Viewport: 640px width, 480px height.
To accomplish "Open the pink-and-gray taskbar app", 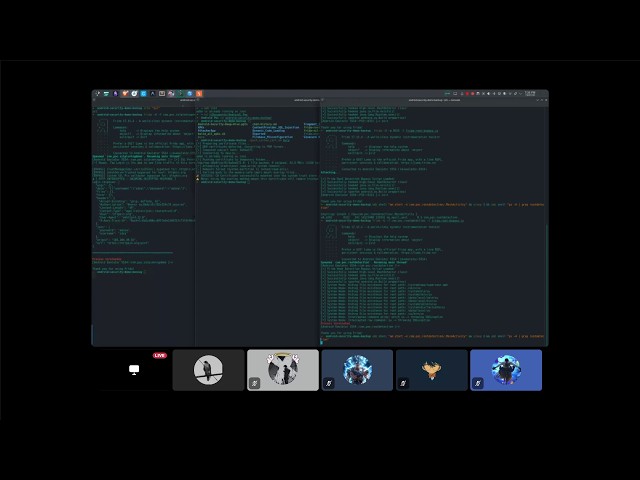I will pyautogui.click(x=171, y=93).
